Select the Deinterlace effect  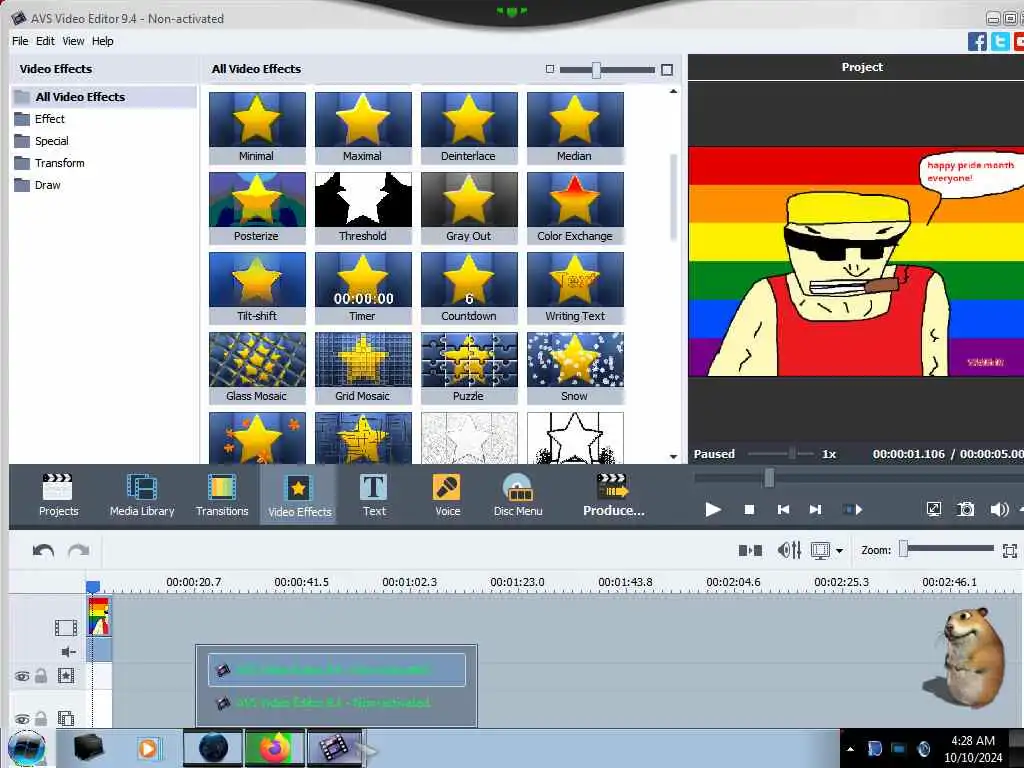tap(469, 127)
